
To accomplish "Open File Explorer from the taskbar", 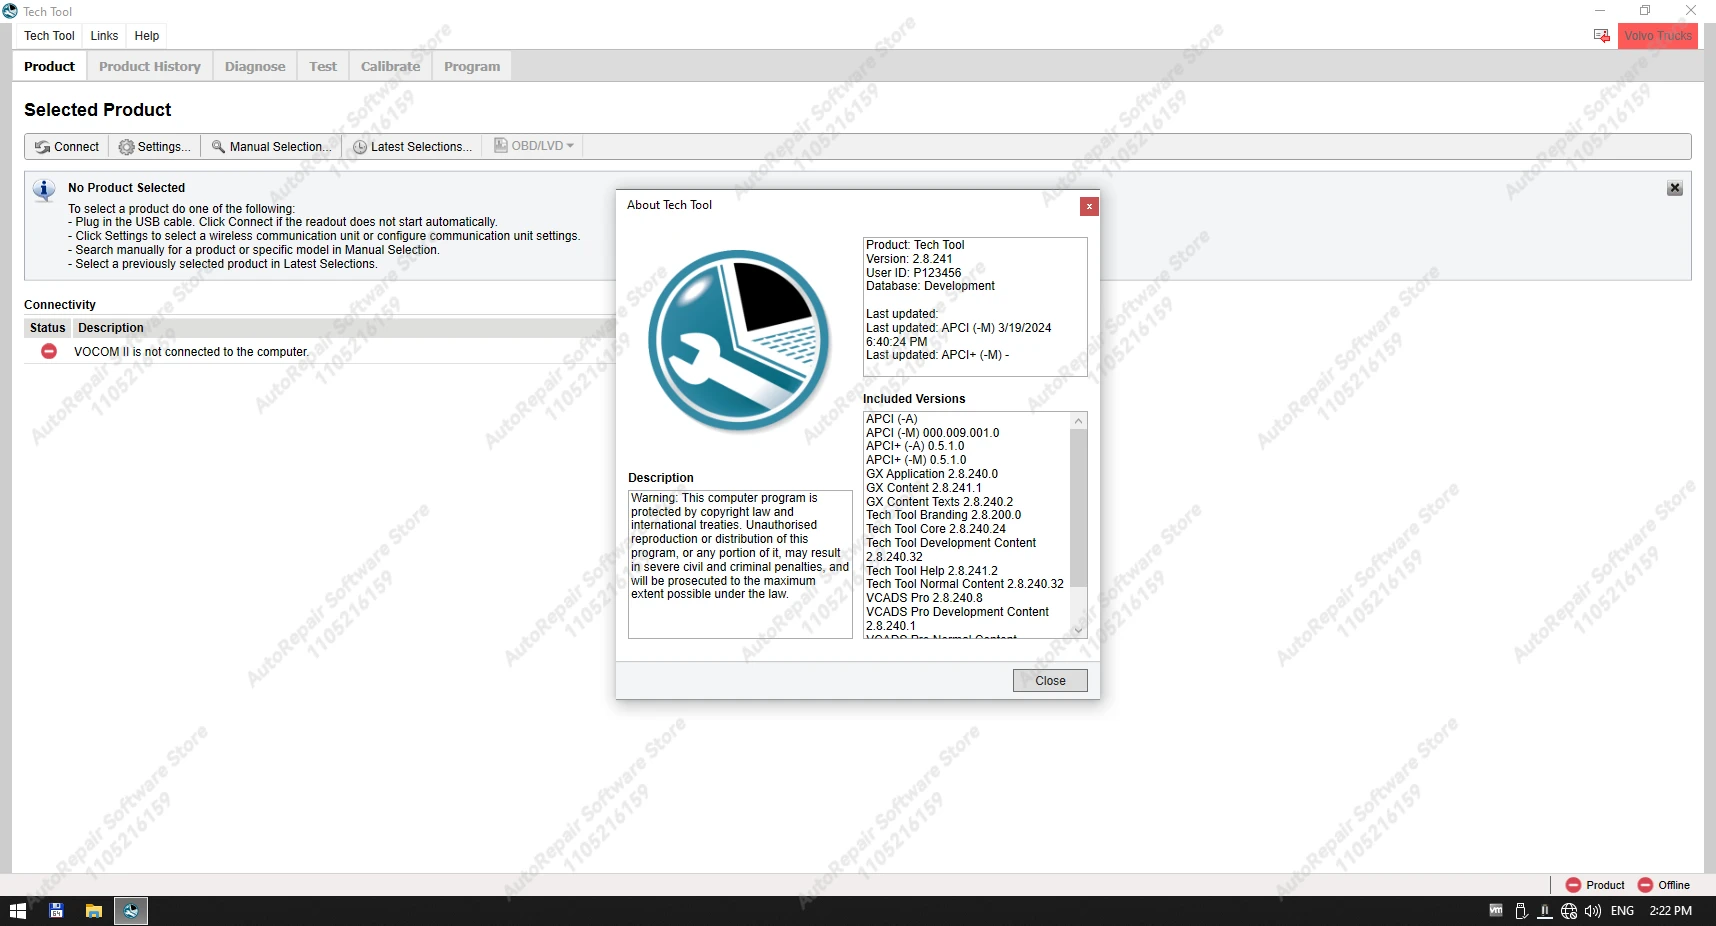I will click(94, 911).
